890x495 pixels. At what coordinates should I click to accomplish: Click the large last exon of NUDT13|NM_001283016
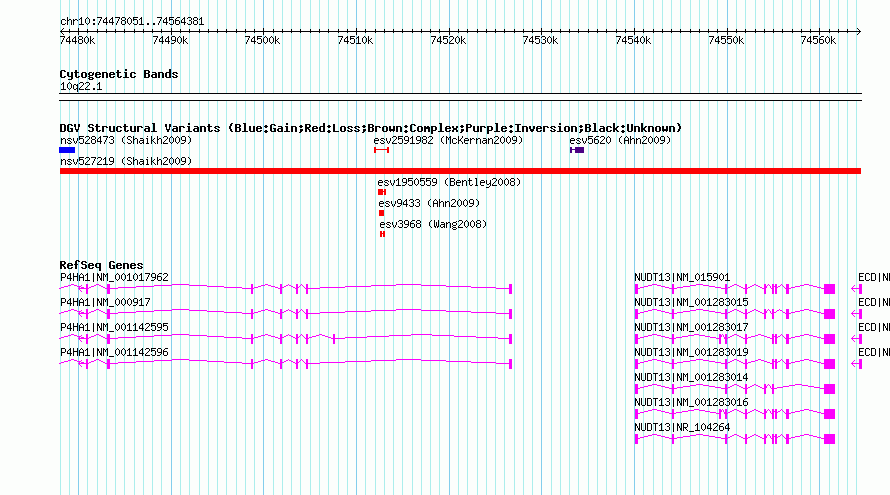tap(829, 414)
